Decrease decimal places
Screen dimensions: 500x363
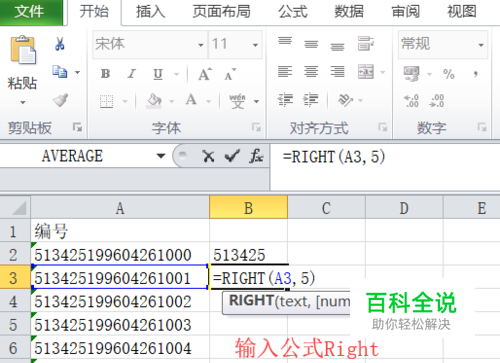(437, 101)
